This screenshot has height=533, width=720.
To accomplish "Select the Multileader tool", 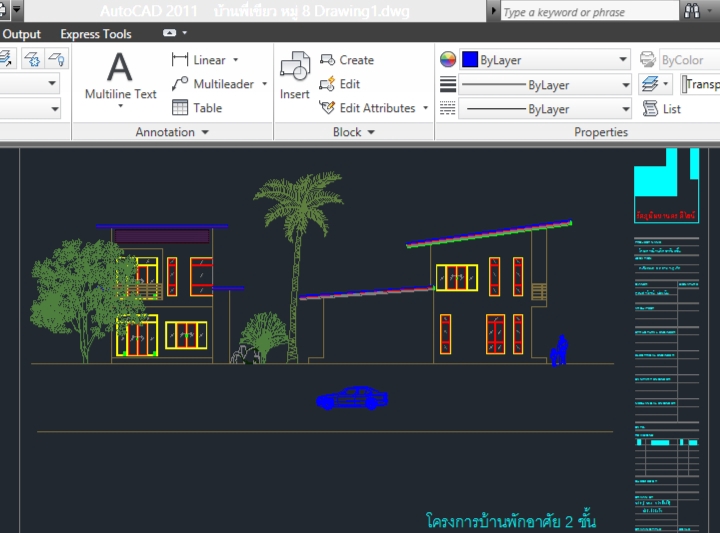I will (x=213, y=84).
